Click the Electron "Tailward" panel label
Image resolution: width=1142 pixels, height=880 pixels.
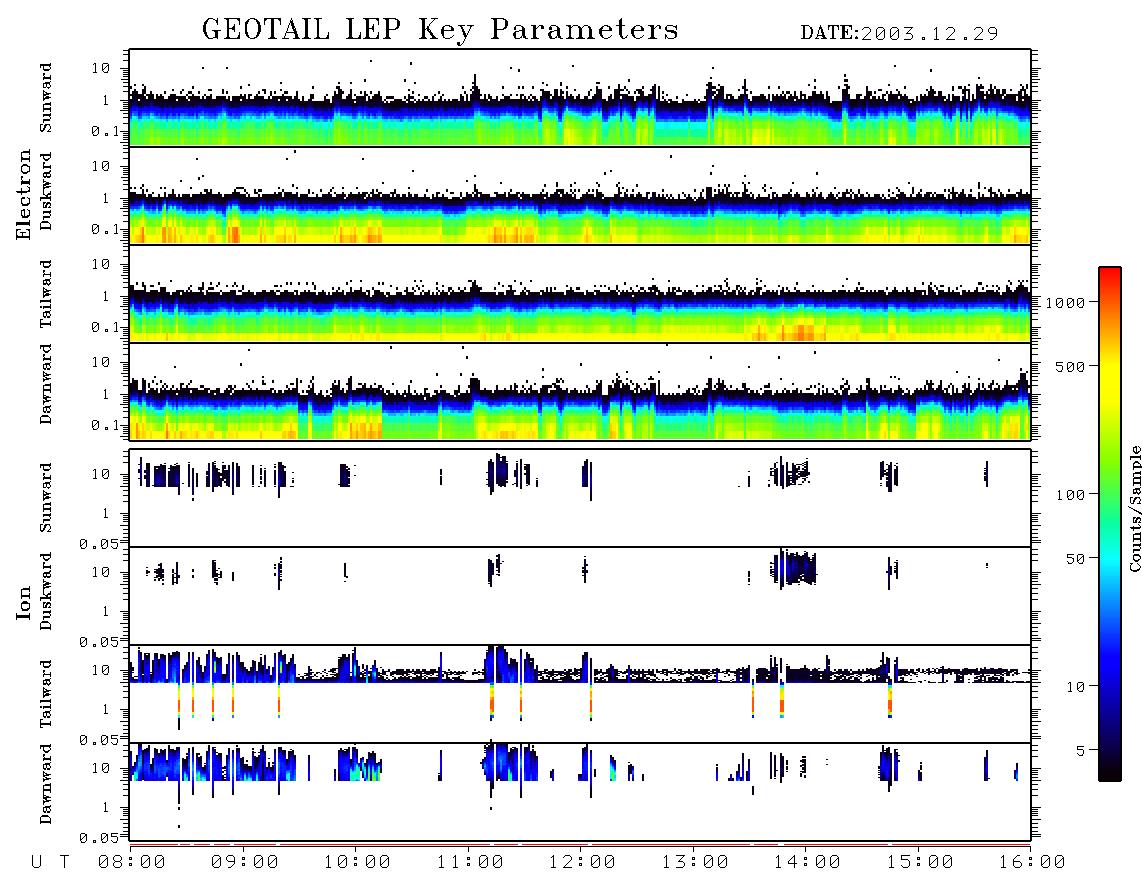point(46,293)
